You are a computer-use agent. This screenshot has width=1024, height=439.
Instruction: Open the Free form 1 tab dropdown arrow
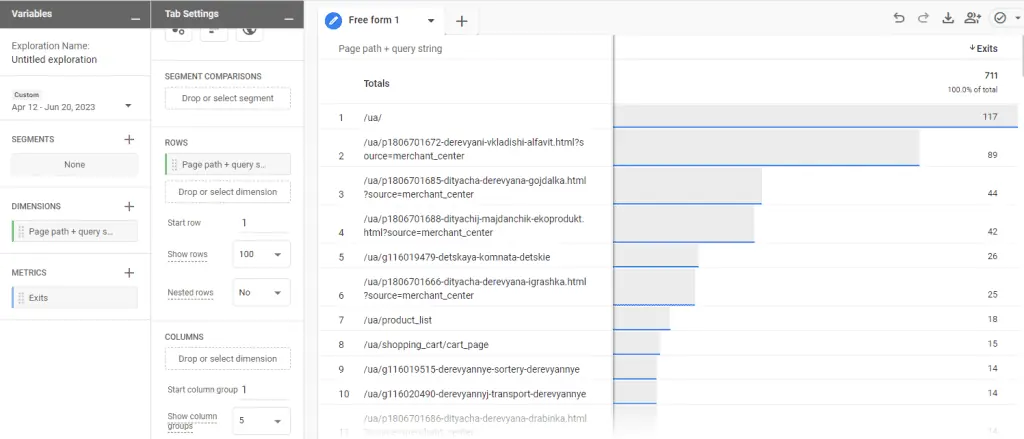[x=431, y=21]
